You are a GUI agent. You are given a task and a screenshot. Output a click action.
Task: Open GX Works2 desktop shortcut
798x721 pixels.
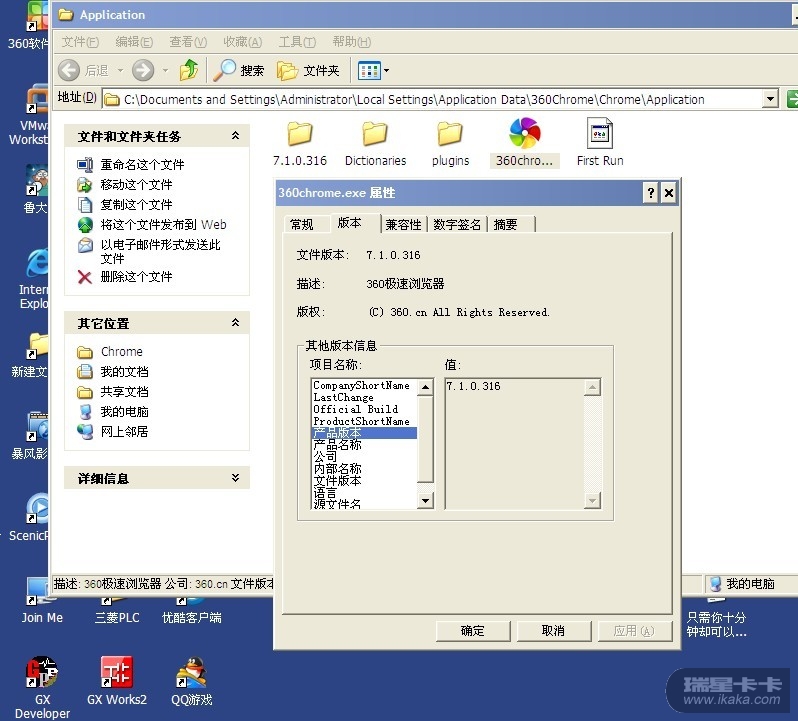[x=117, y=681]
